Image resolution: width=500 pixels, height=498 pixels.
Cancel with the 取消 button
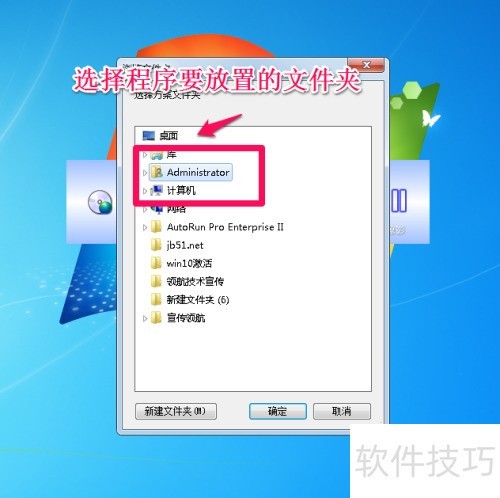click(342, 411)
